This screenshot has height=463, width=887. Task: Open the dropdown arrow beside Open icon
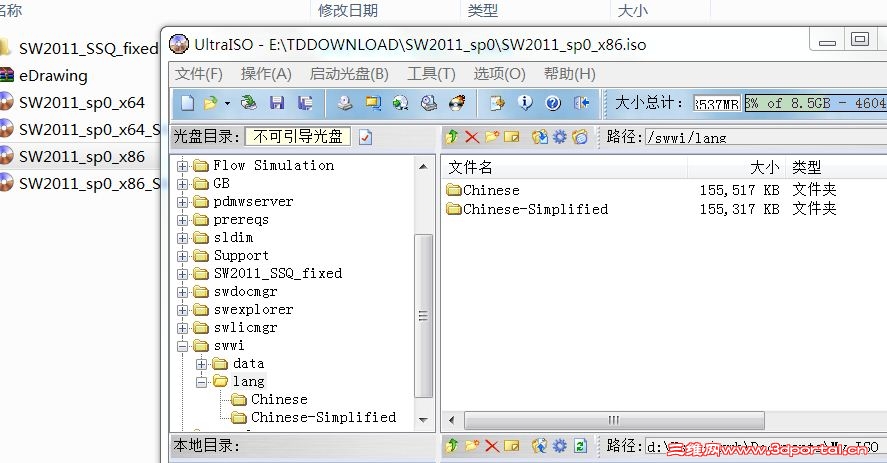coord(227,104)
